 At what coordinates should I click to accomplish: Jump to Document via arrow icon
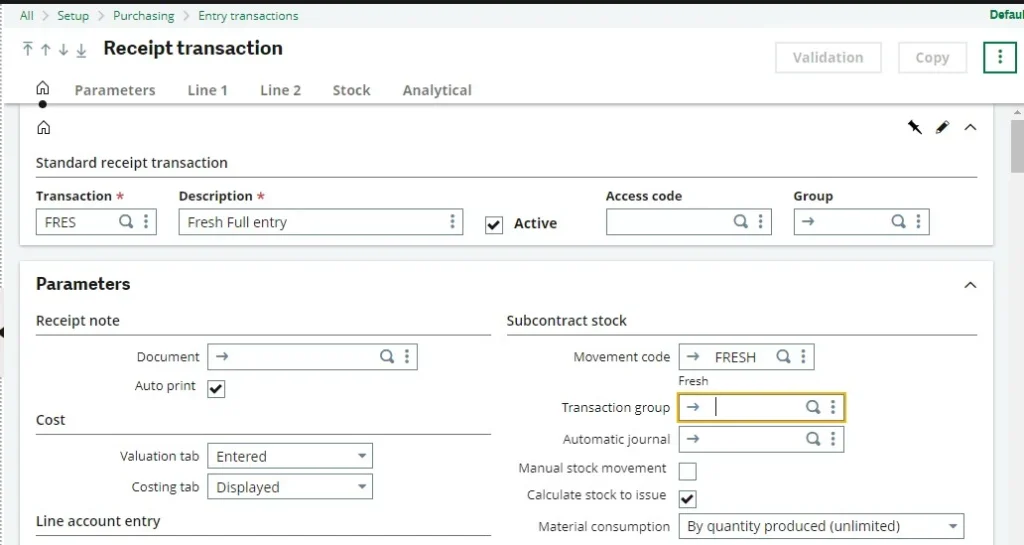[222, 356]
